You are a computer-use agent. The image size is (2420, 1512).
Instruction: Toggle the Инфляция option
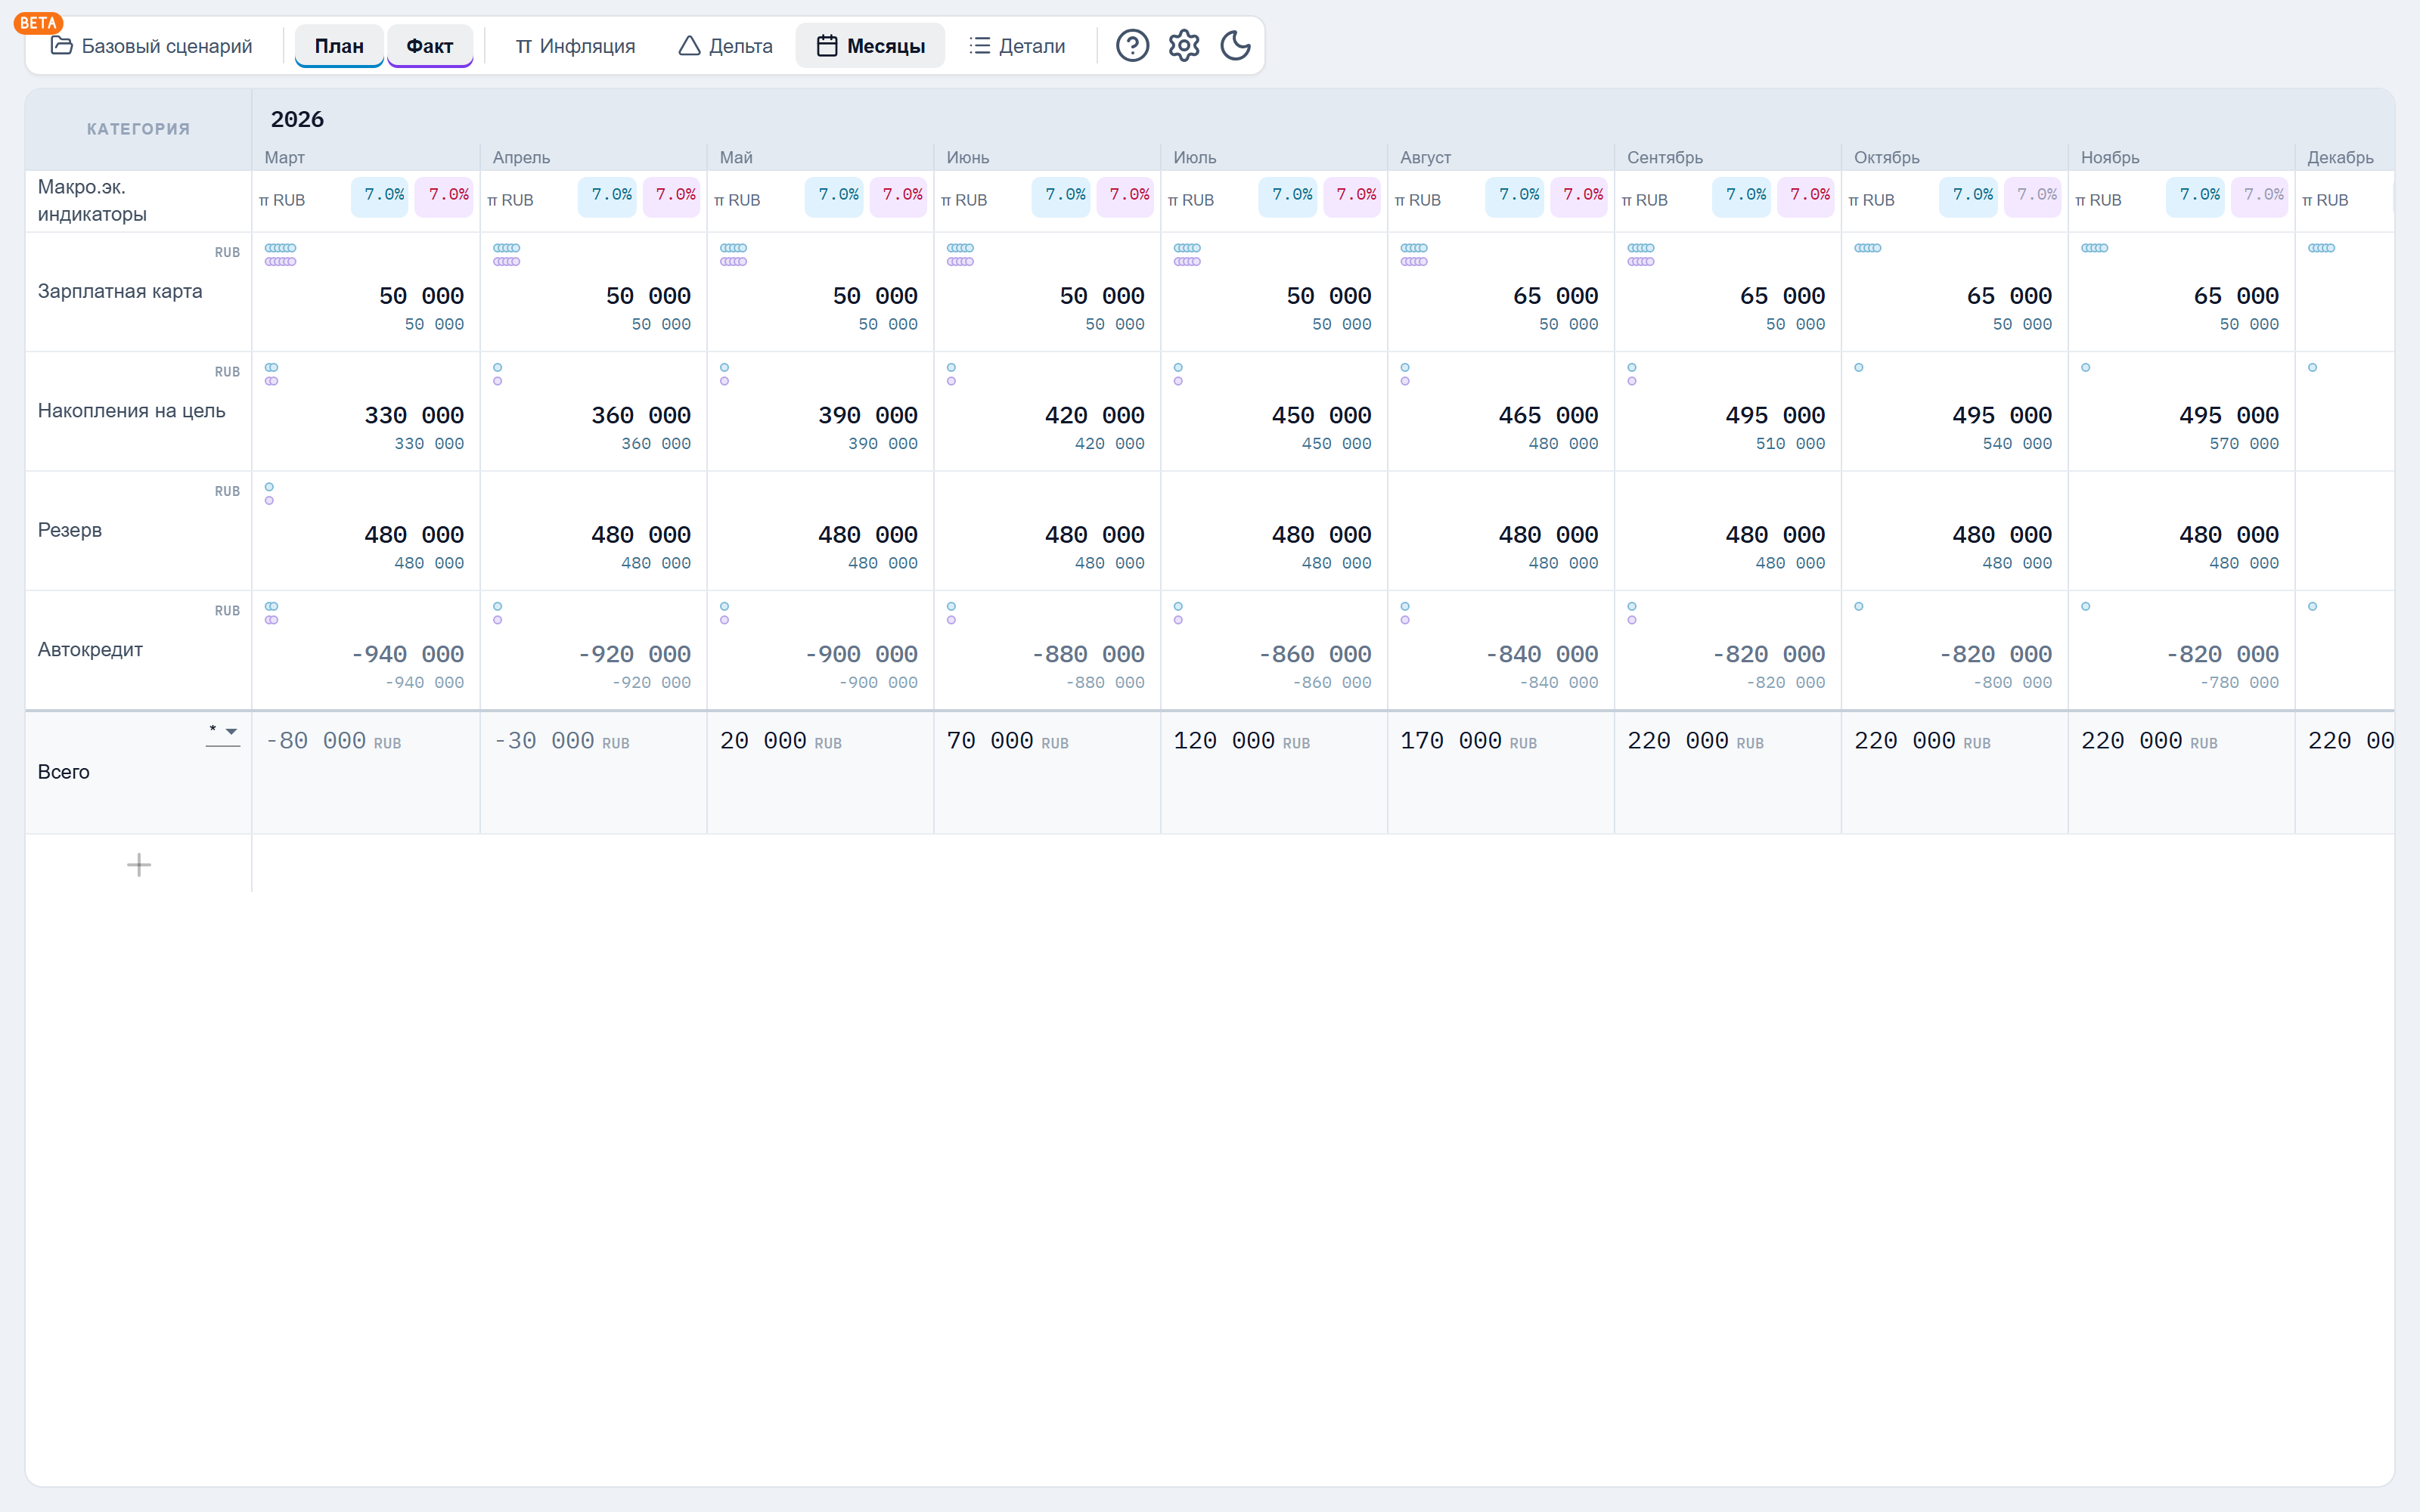(575, 46)
